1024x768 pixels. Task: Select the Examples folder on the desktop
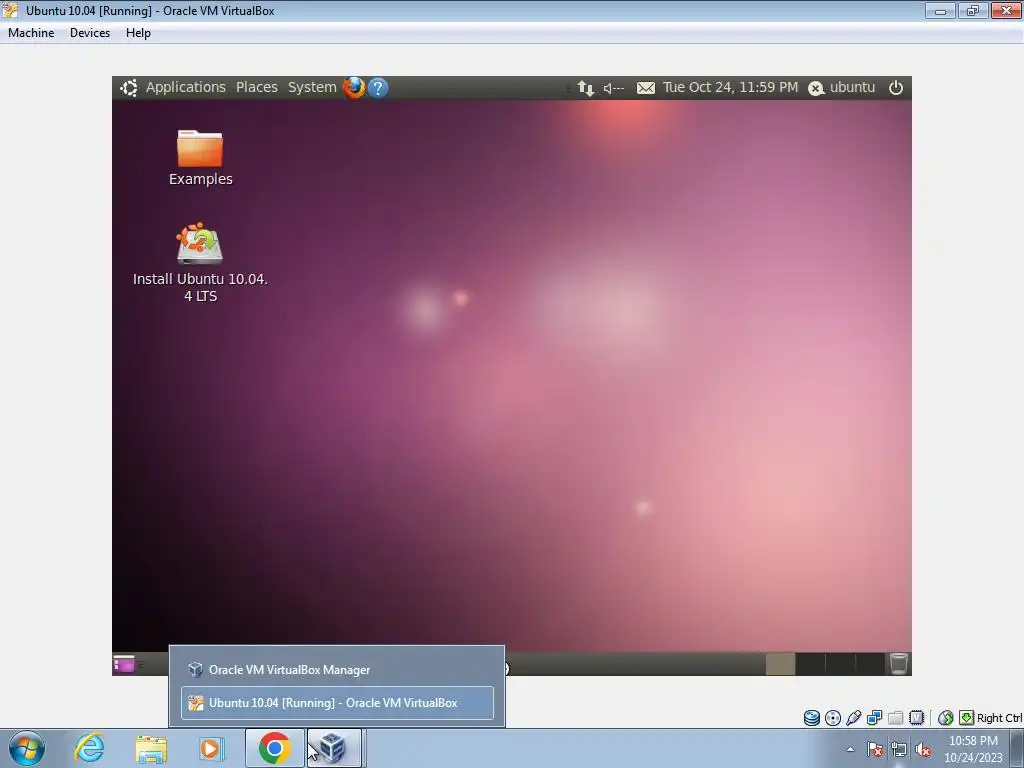(200, 158)
